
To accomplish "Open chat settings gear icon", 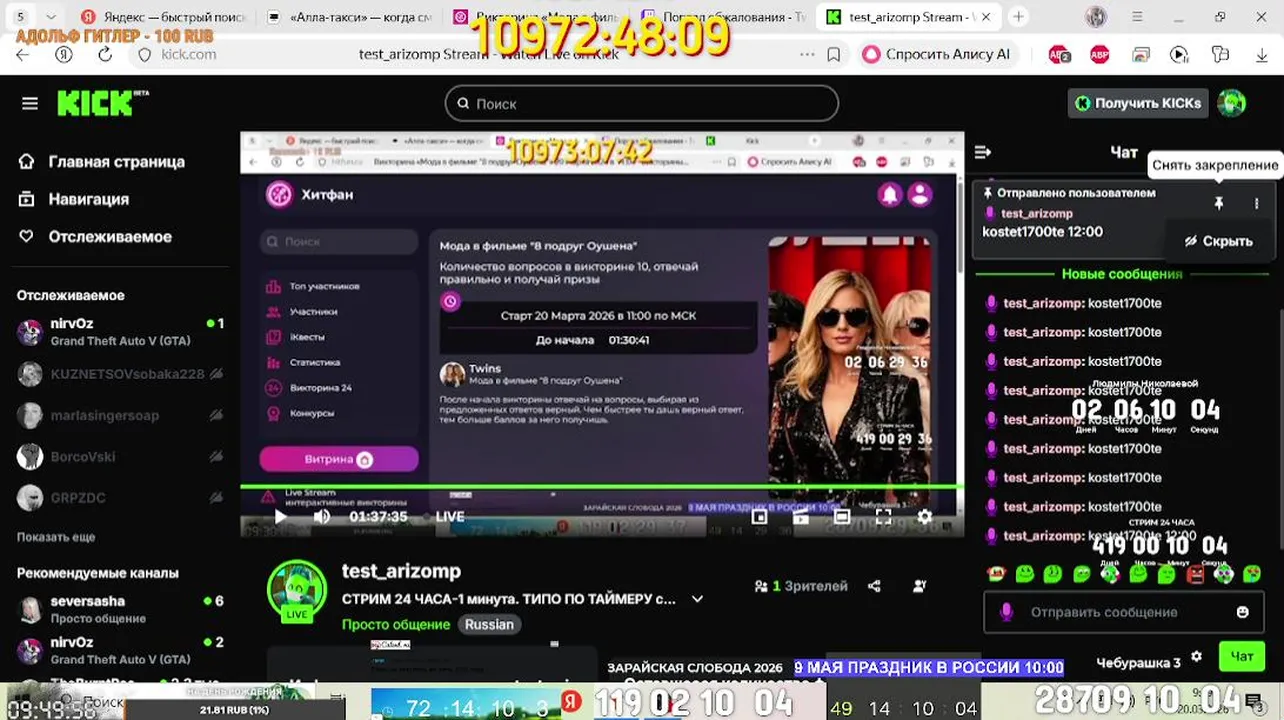I will point(1196,657).
